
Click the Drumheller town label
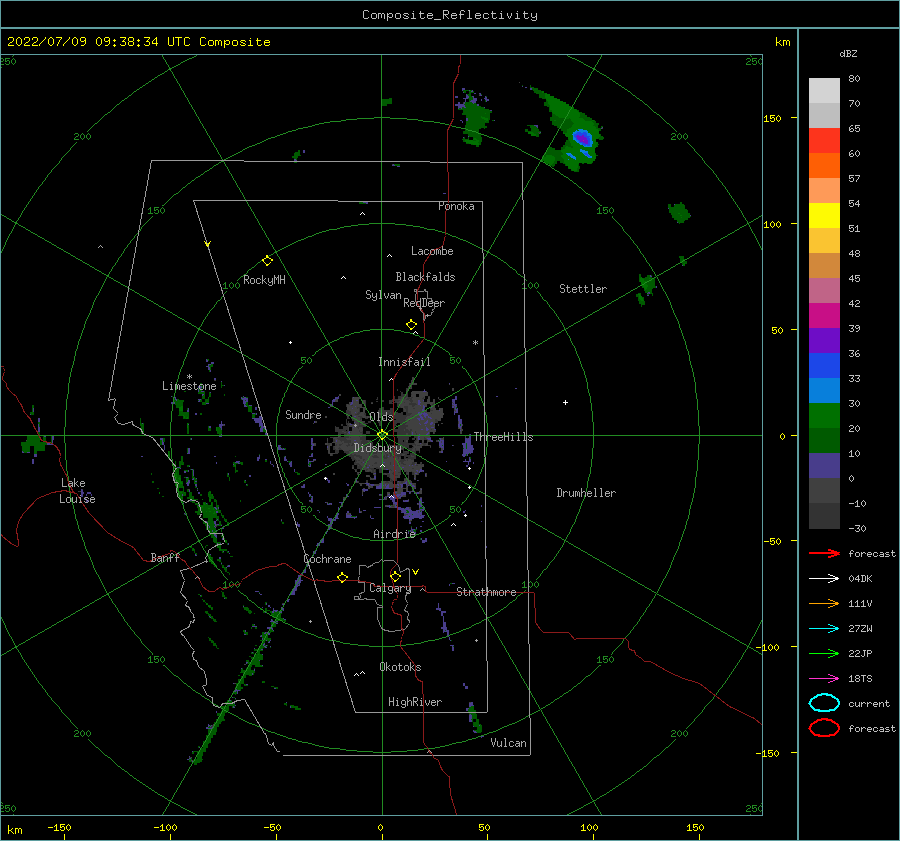[586, 493]
